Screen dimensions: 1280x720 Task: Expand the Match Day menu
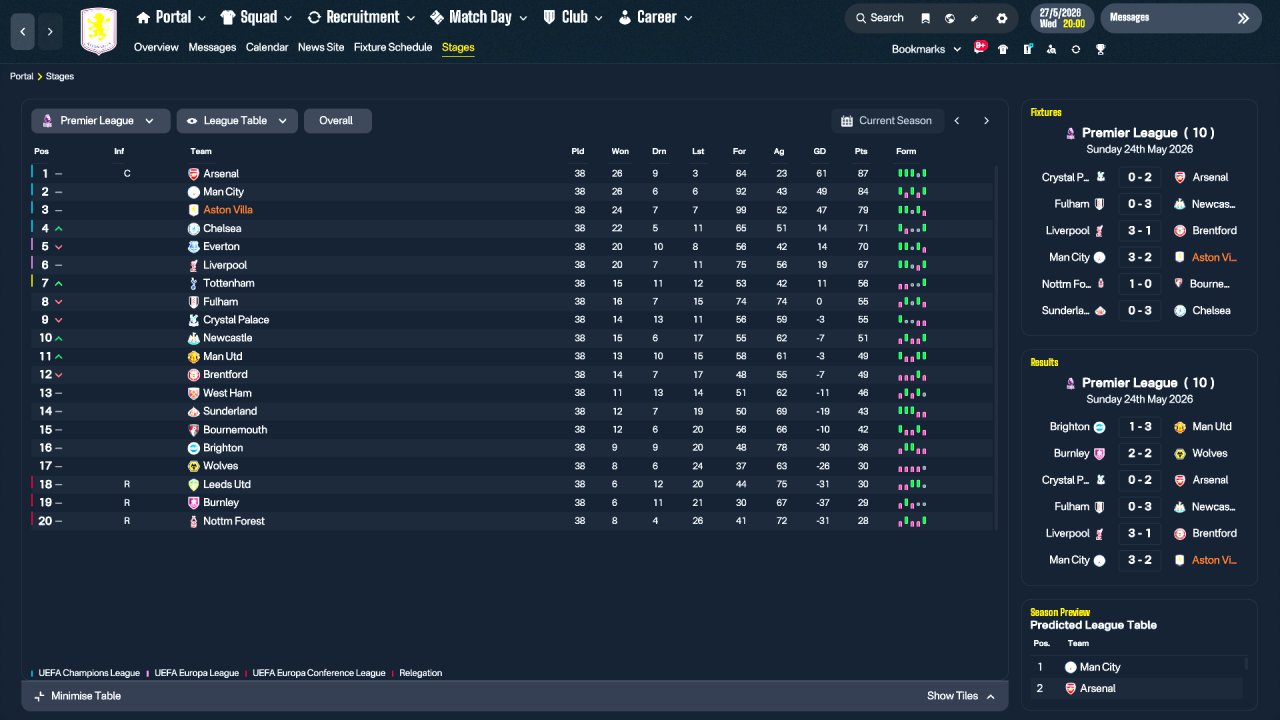(x=480, y=17)
